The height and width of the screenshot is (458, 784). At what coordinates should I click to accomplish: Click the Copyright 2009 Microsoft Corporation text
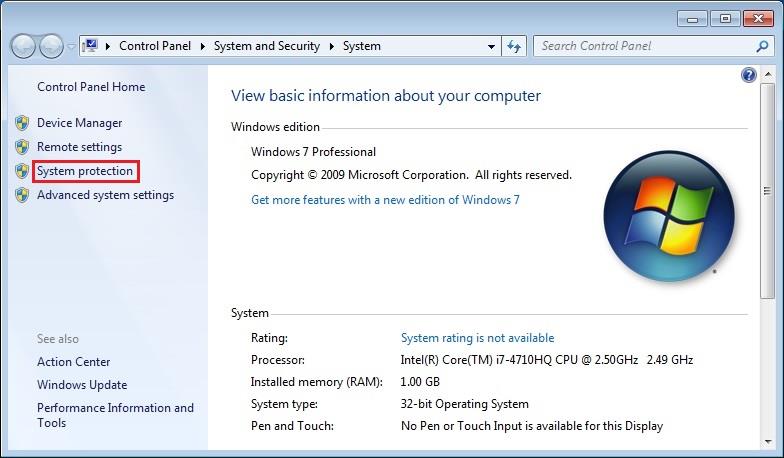[x=412, y=175]
